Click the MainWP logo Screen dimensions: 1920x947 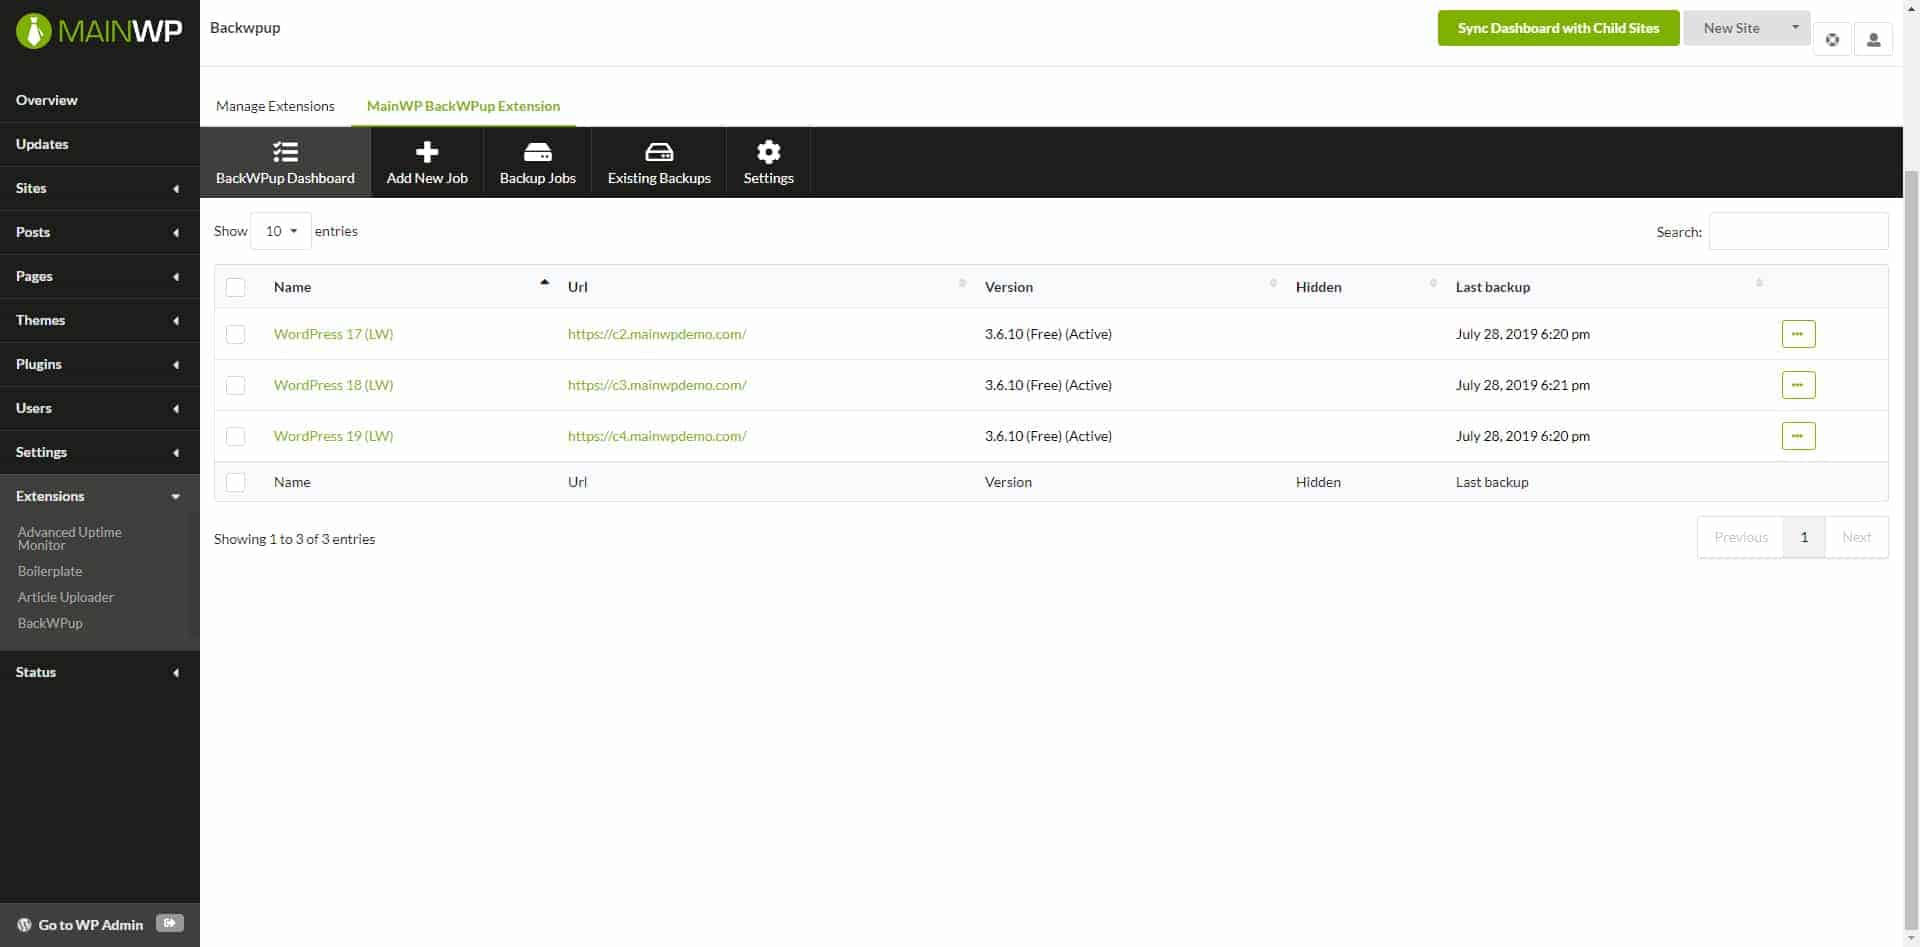98,29
